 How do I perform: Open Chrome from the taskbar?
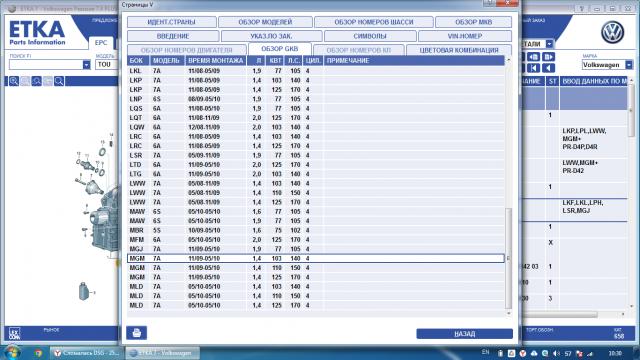38,353
